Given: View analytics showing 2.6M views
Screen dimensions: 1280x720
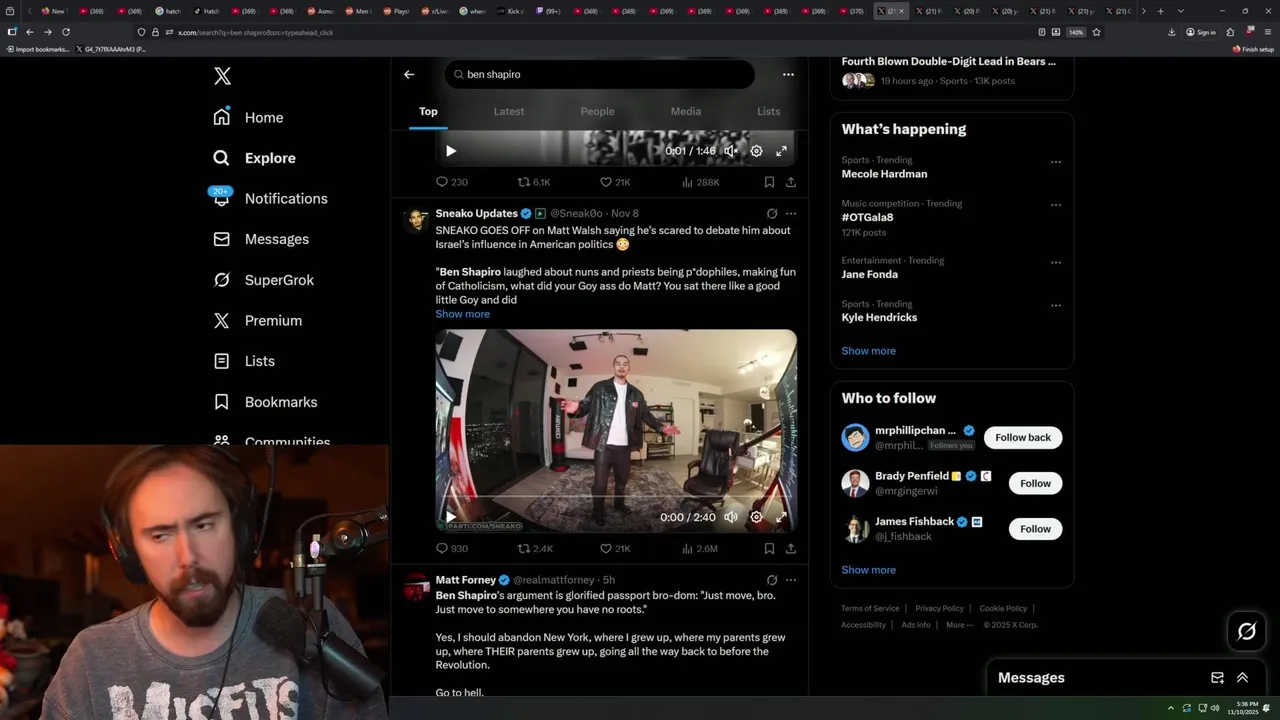Looking at the screenshot, I should 700,548.
